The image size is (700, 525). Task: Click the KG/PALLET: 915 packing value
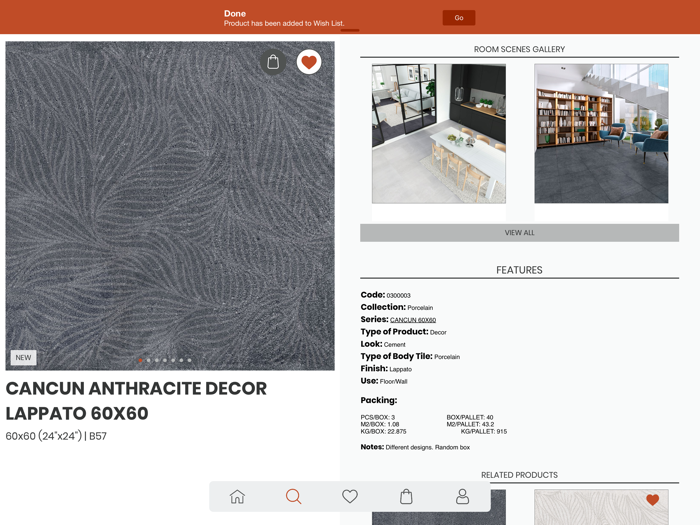(484, 432)
